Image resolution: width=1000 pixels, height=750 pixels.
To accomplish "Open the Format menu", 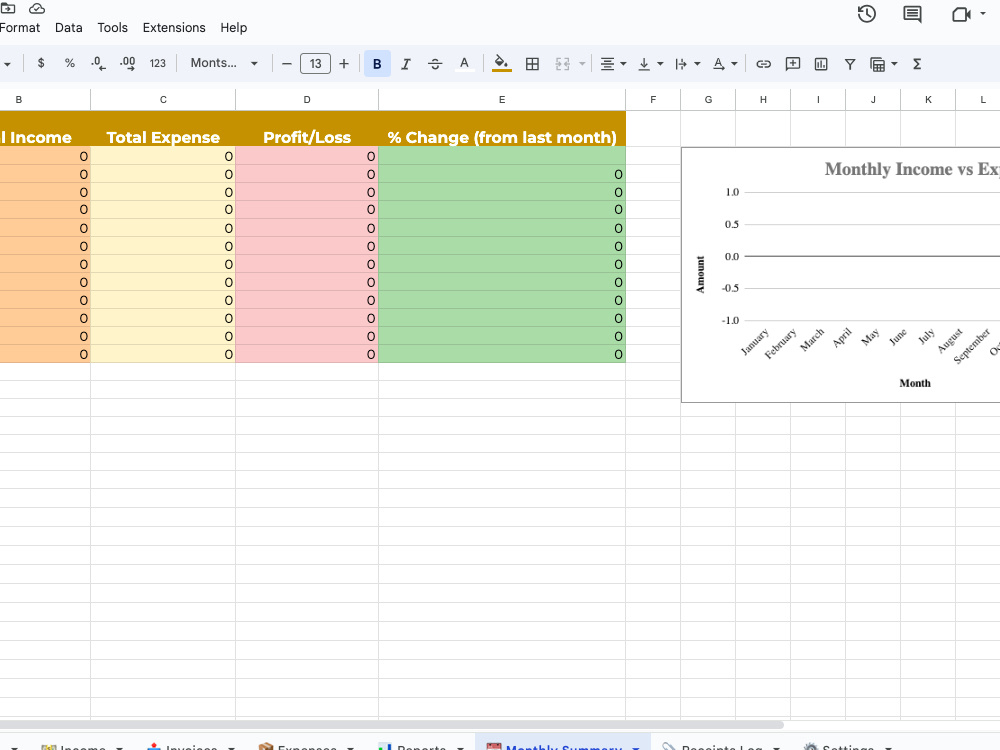I will pos(20,27).
